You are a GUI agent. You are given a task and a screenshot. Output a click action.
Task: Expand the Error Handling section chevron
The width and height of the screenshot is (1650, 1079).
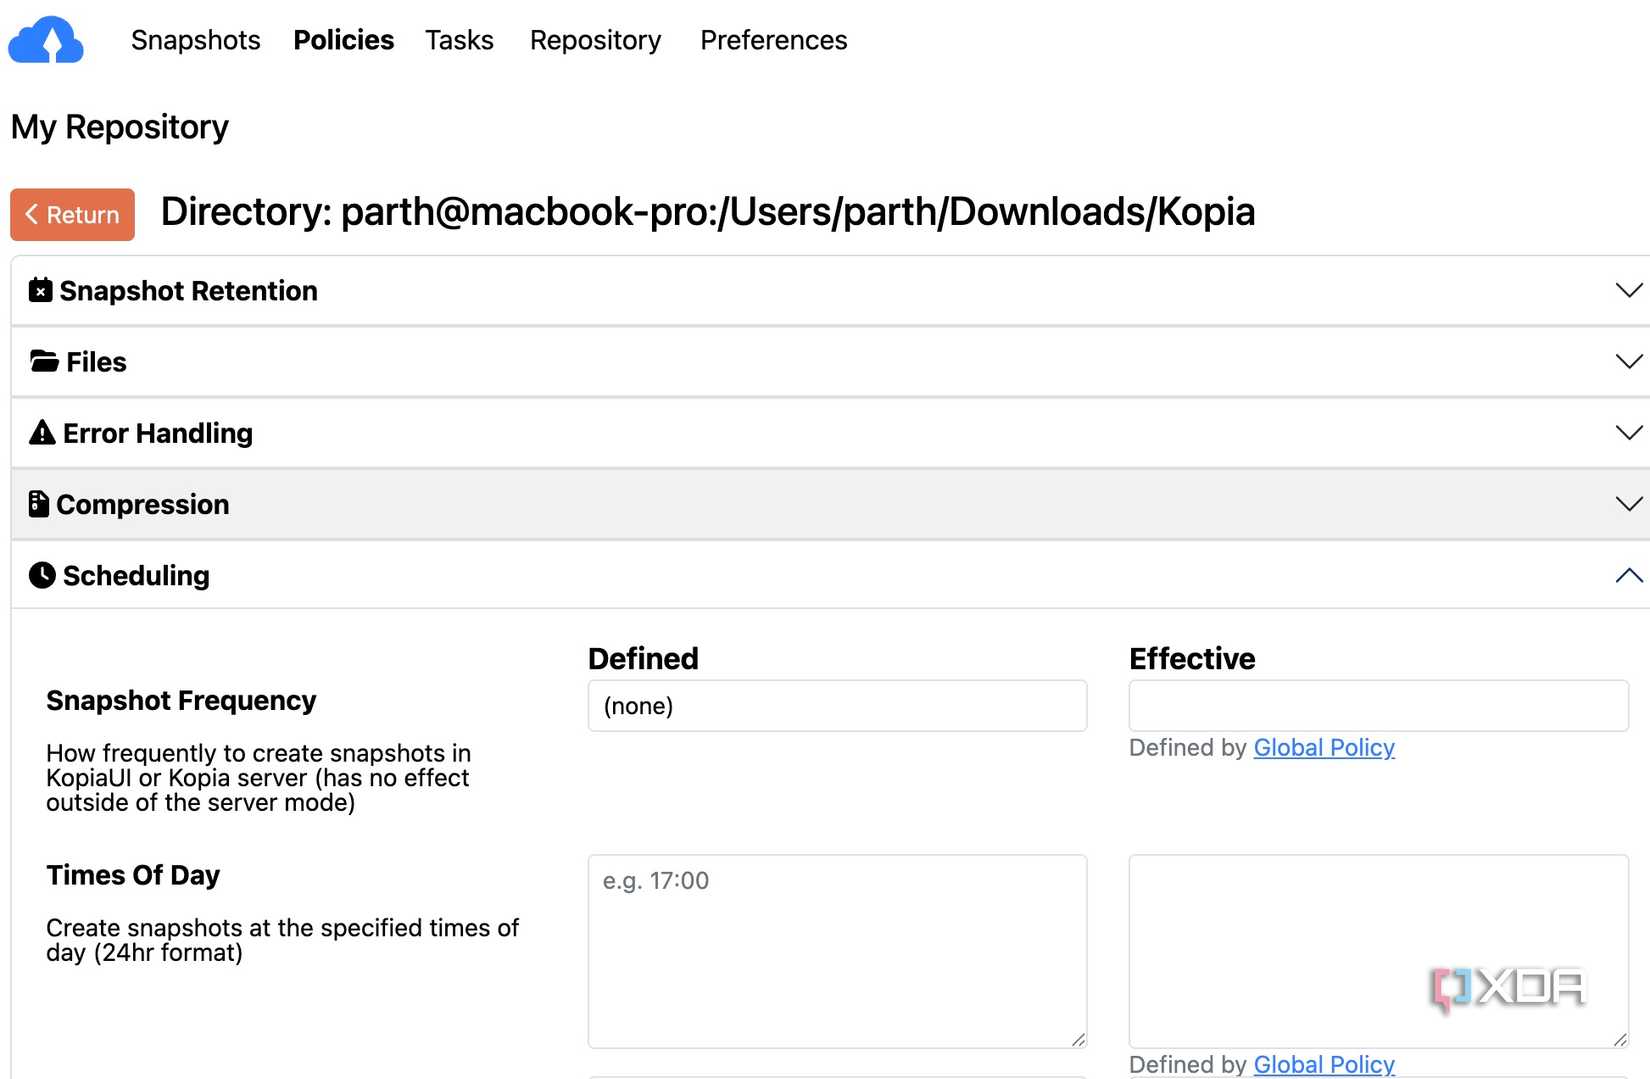[1629, 432]
